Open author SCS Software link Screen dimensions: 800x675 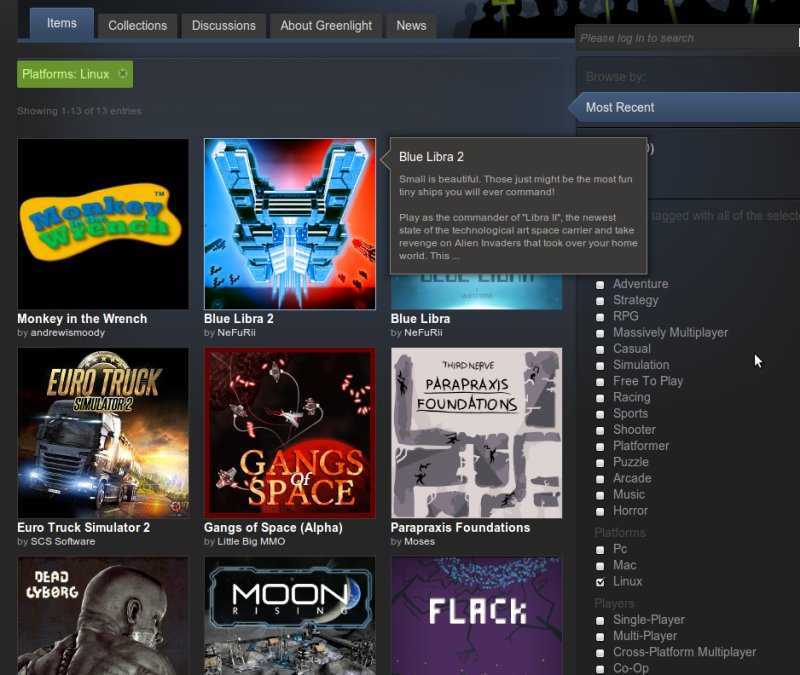63,541
